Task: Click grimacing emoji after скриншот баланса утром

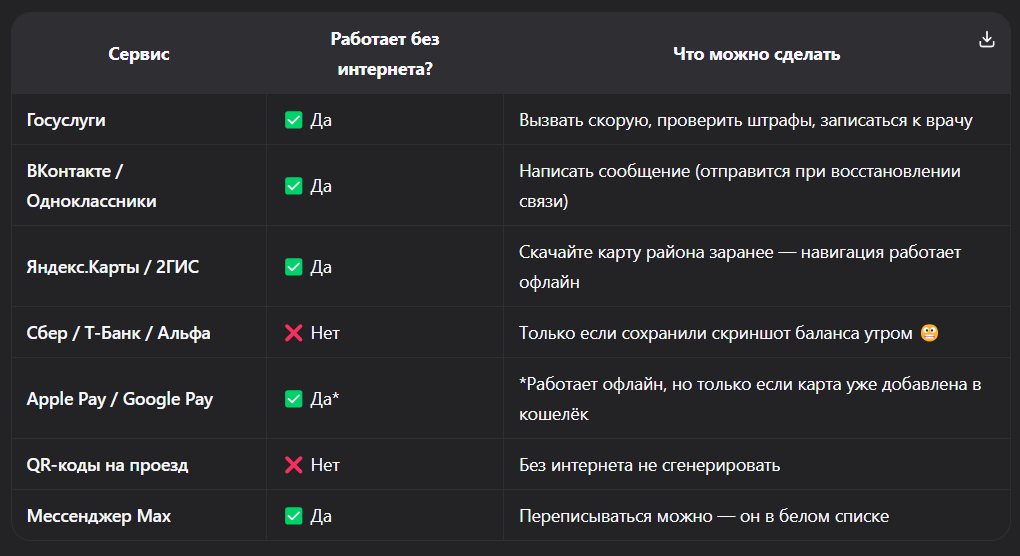Action: pos(930,333)
